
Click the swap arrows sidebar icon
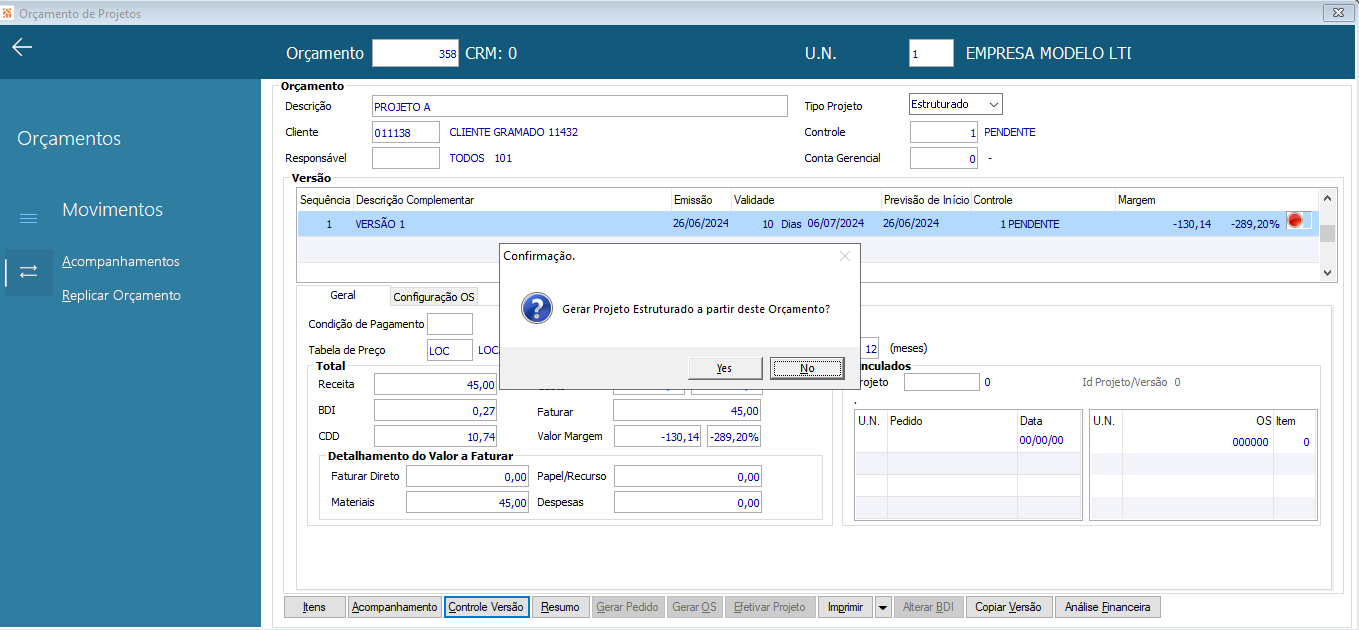(29, 271)
